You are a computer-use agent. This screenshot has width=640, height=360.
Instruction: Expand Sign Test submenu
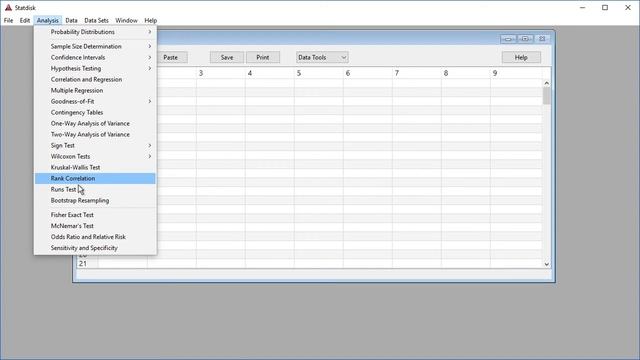[95, 145]
